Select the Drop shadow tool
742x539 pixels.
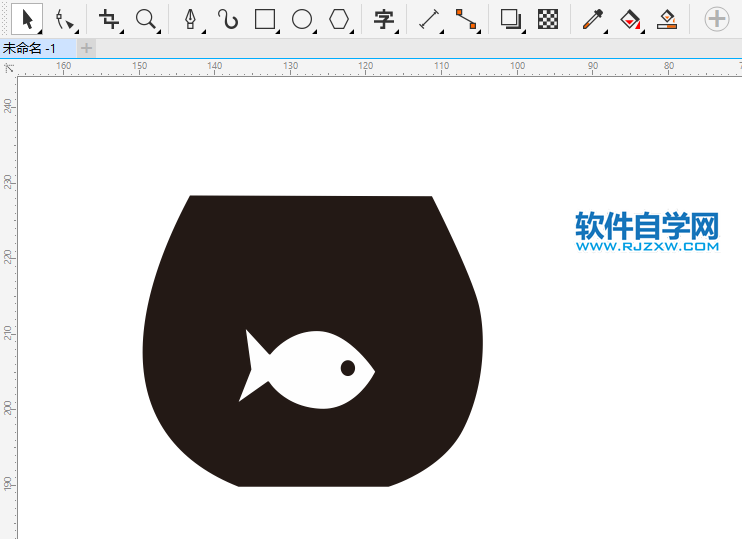[x=511, y=19]
